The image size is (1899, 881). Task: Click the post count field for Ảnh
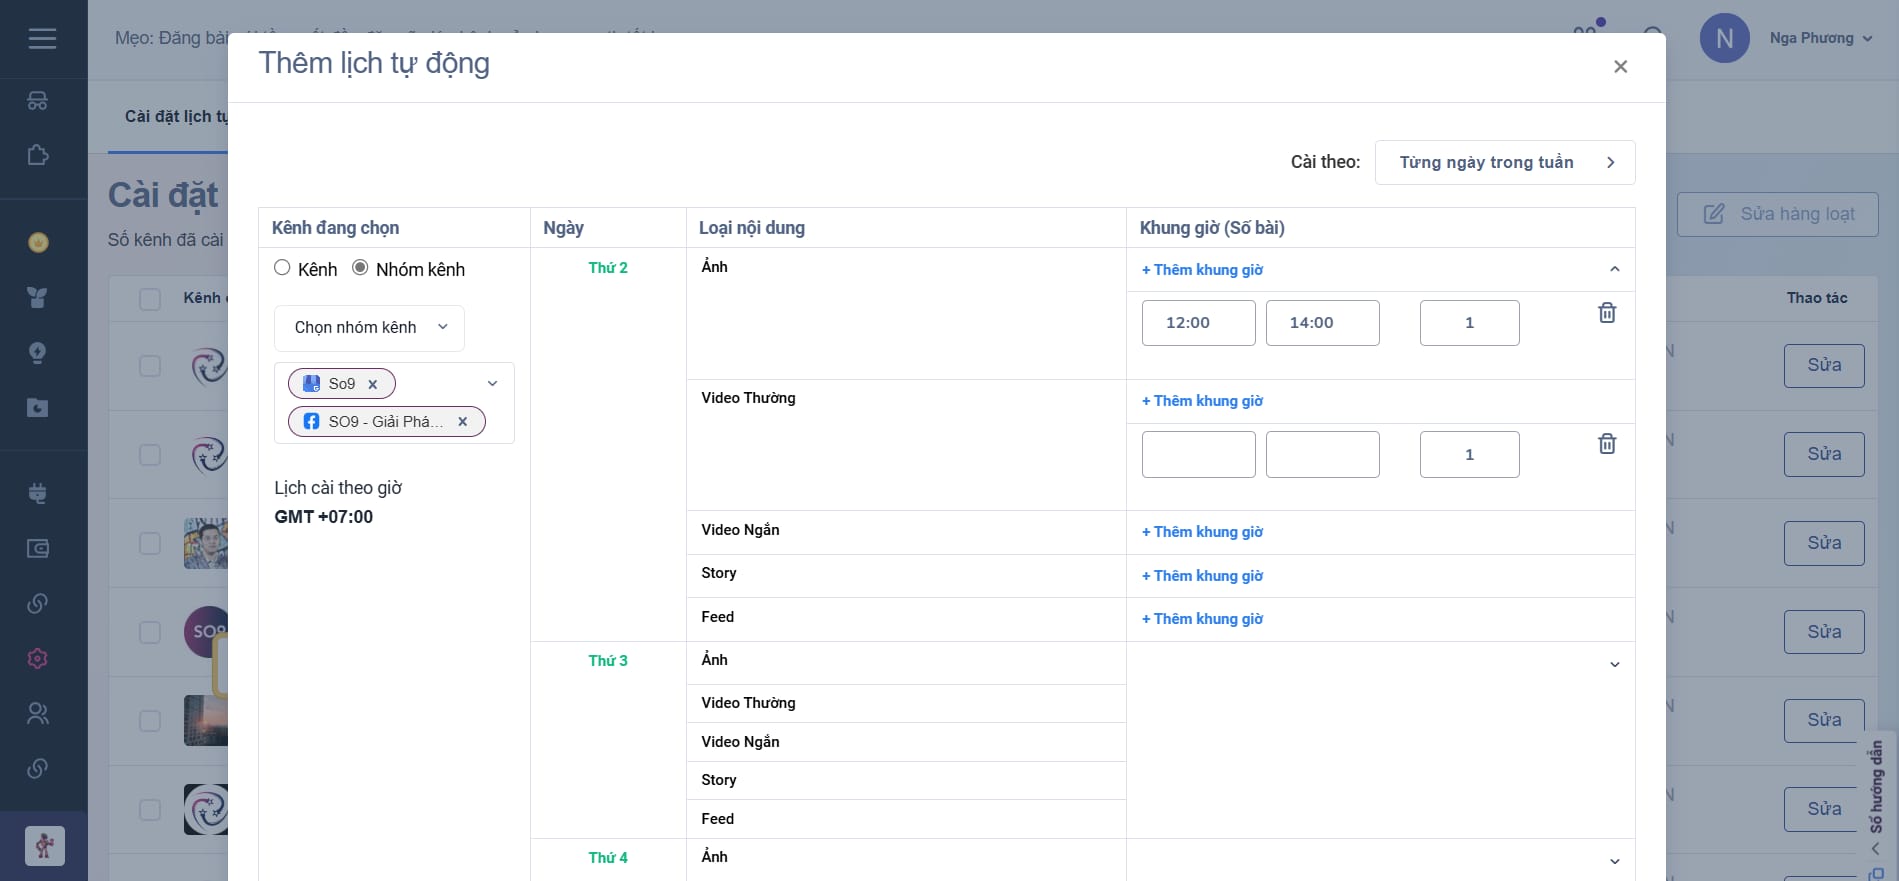click(x=1469, y=323)
